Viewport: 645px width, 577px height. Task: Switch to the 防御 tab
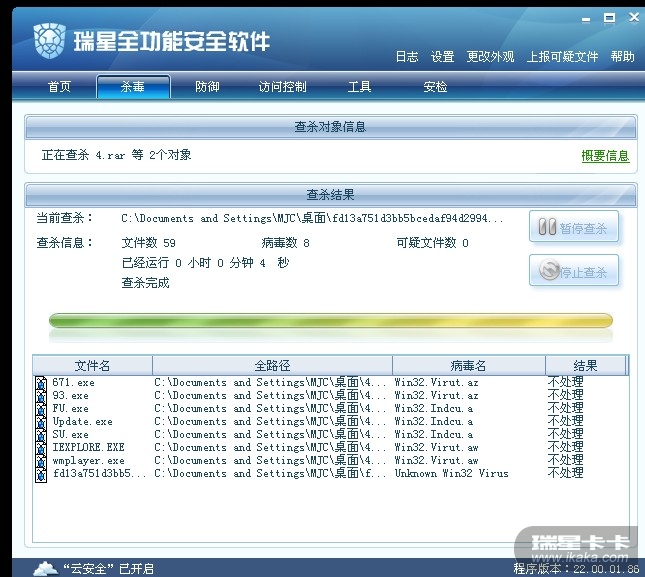[x=207, y=87]
